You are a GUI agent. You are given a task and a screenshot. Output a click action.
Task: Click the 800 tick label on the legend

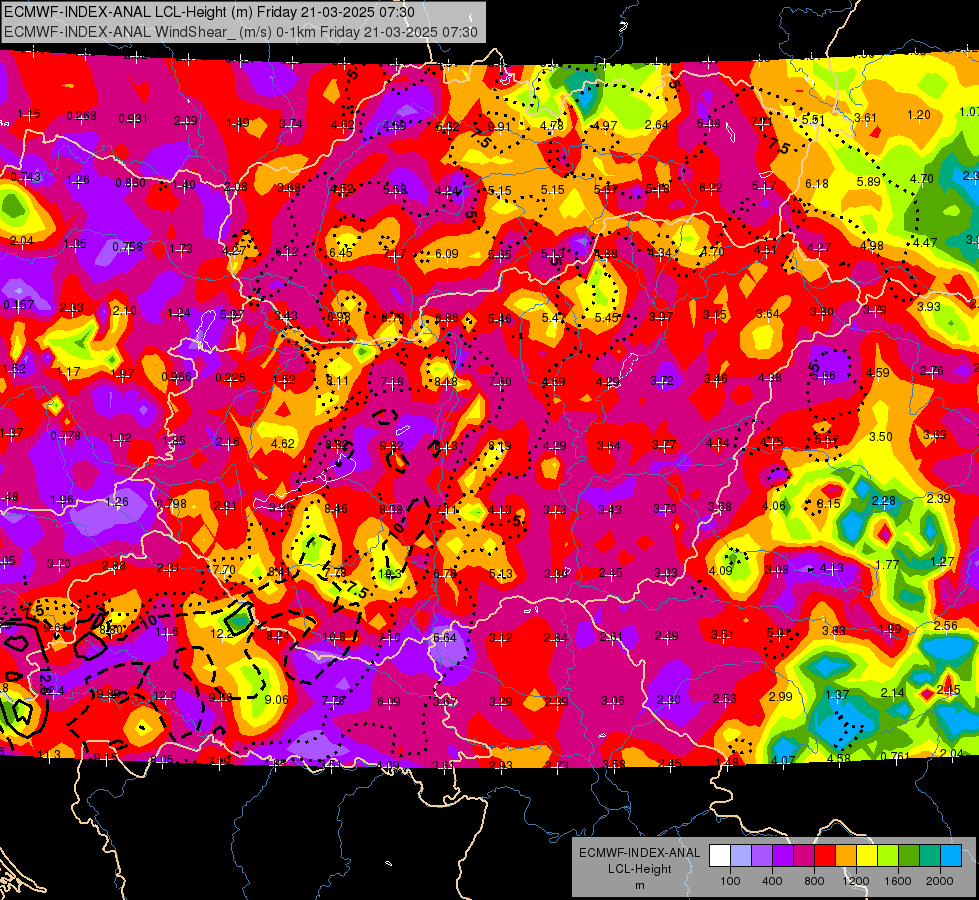pos(814,881)
